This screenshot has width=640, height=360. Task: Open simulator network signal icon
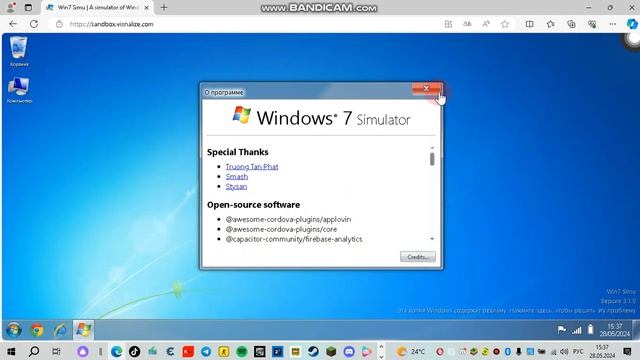[x=576, y=330]
